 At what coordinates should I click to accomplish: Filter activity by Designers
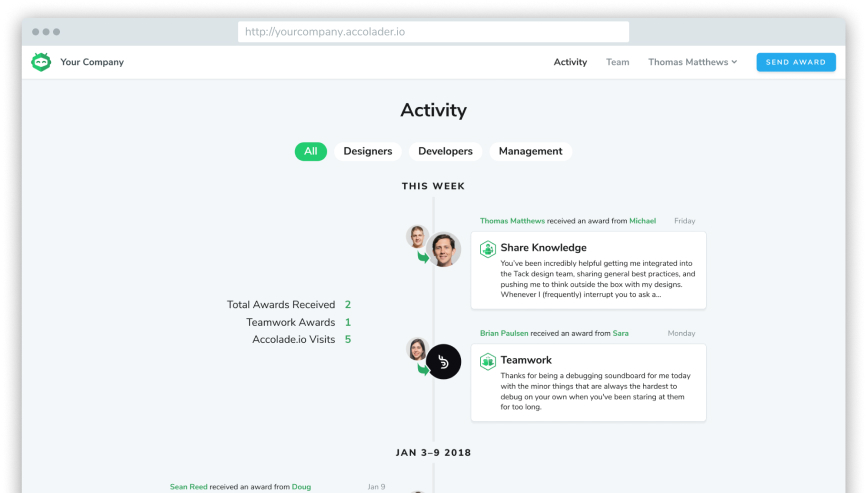368,151
